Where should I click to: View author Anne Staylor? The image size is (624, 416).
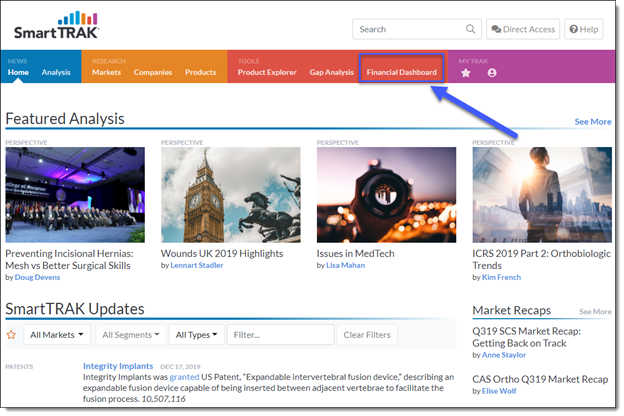[504, 355]
